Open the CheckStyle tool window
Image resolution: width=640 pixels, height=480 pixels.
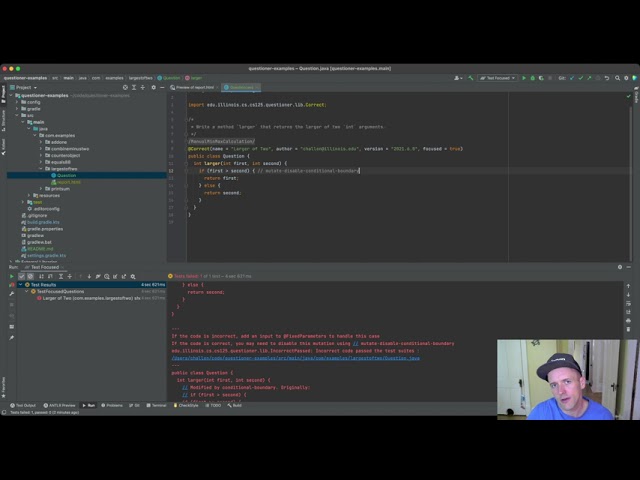[x=186, y=405]
